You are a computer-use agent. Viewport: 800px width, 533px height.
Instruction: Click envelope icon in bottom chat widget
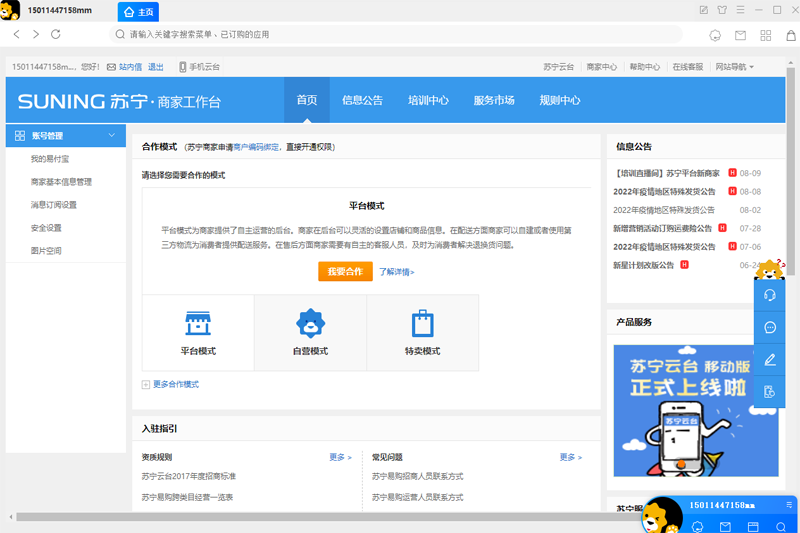click(725, 526)
